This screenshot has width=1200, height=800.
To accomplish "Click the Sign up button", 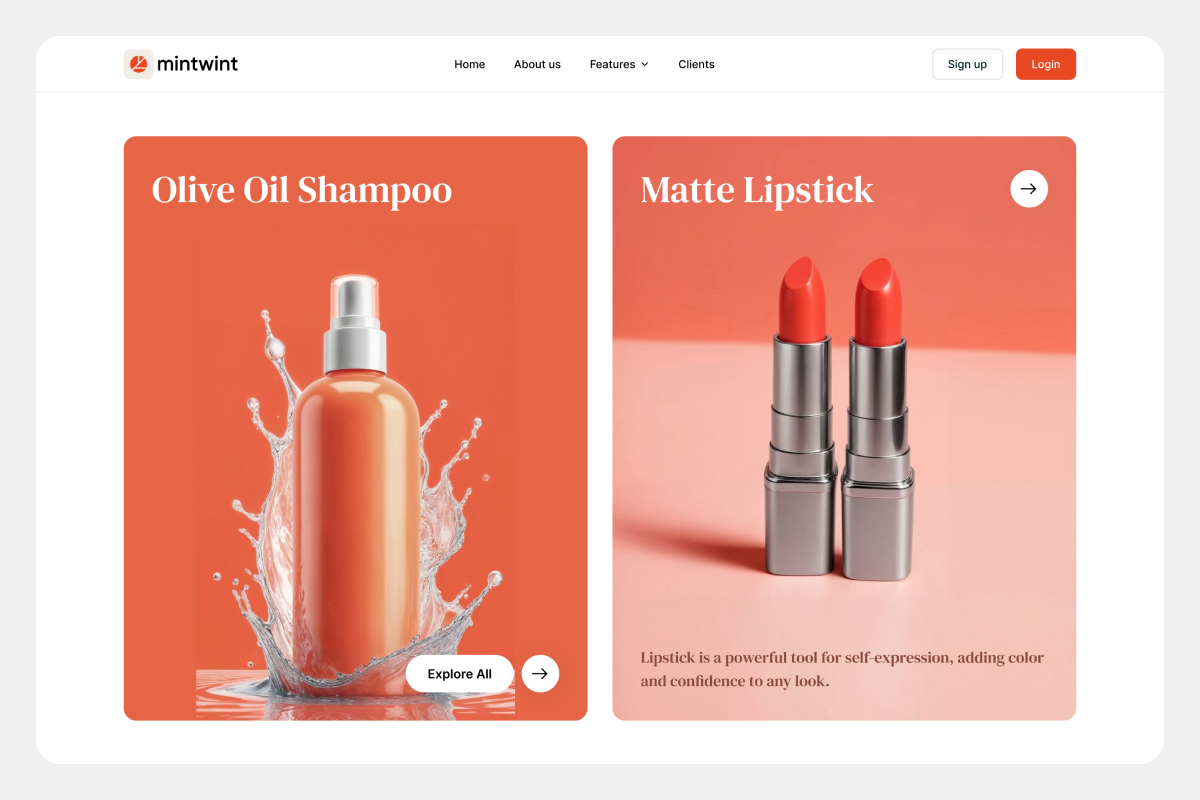I will coord(967,64).
